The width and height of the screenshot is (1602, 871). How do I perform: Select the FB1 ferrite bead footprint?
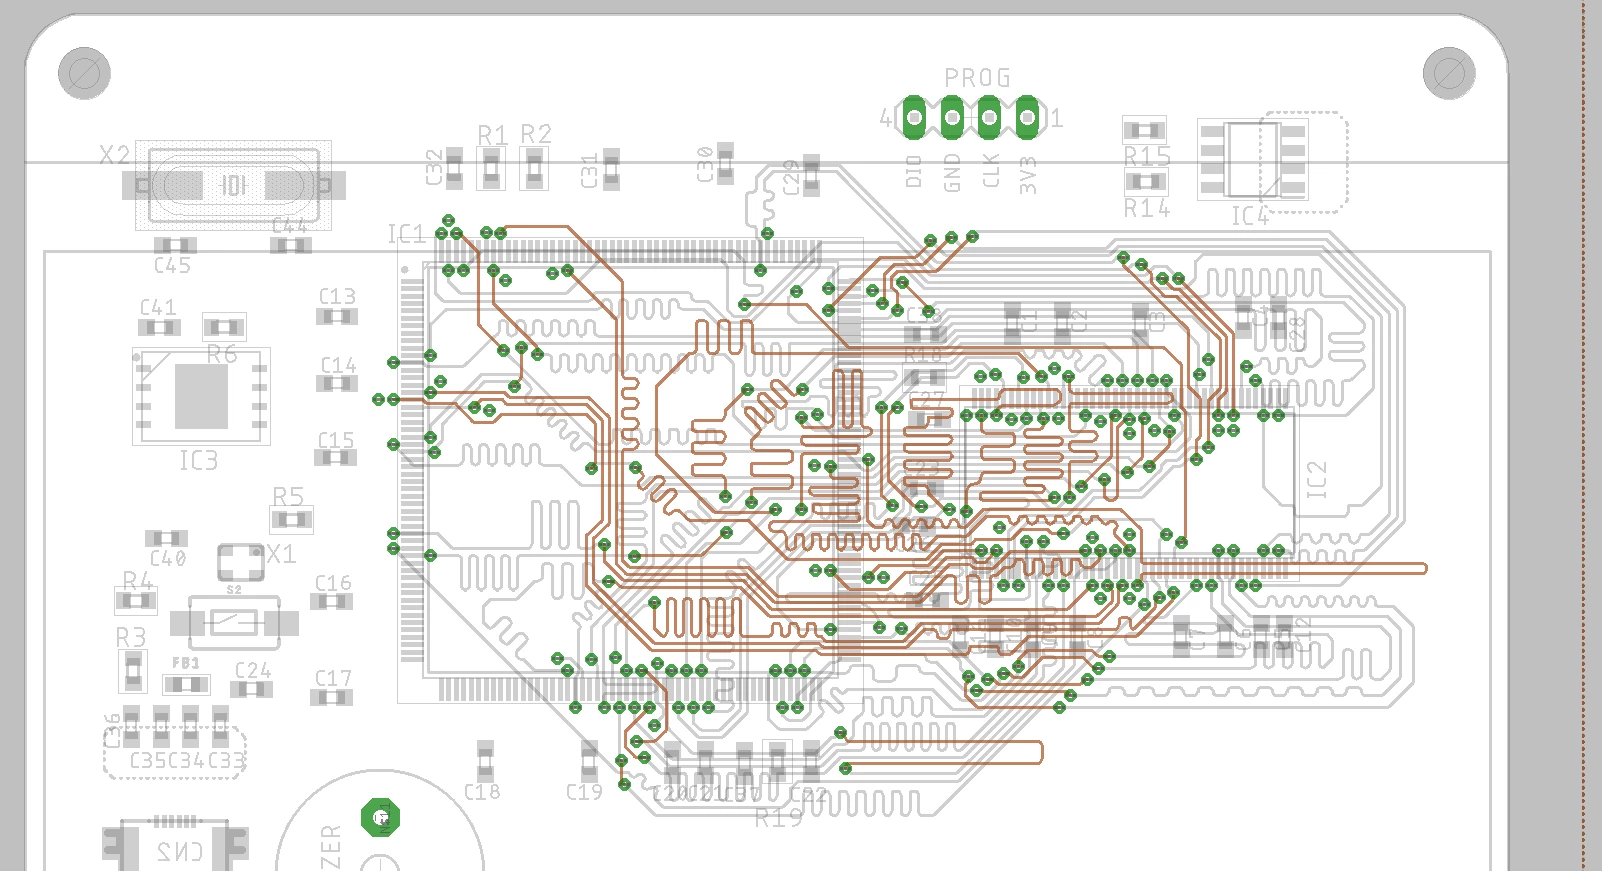pos(186,685)
